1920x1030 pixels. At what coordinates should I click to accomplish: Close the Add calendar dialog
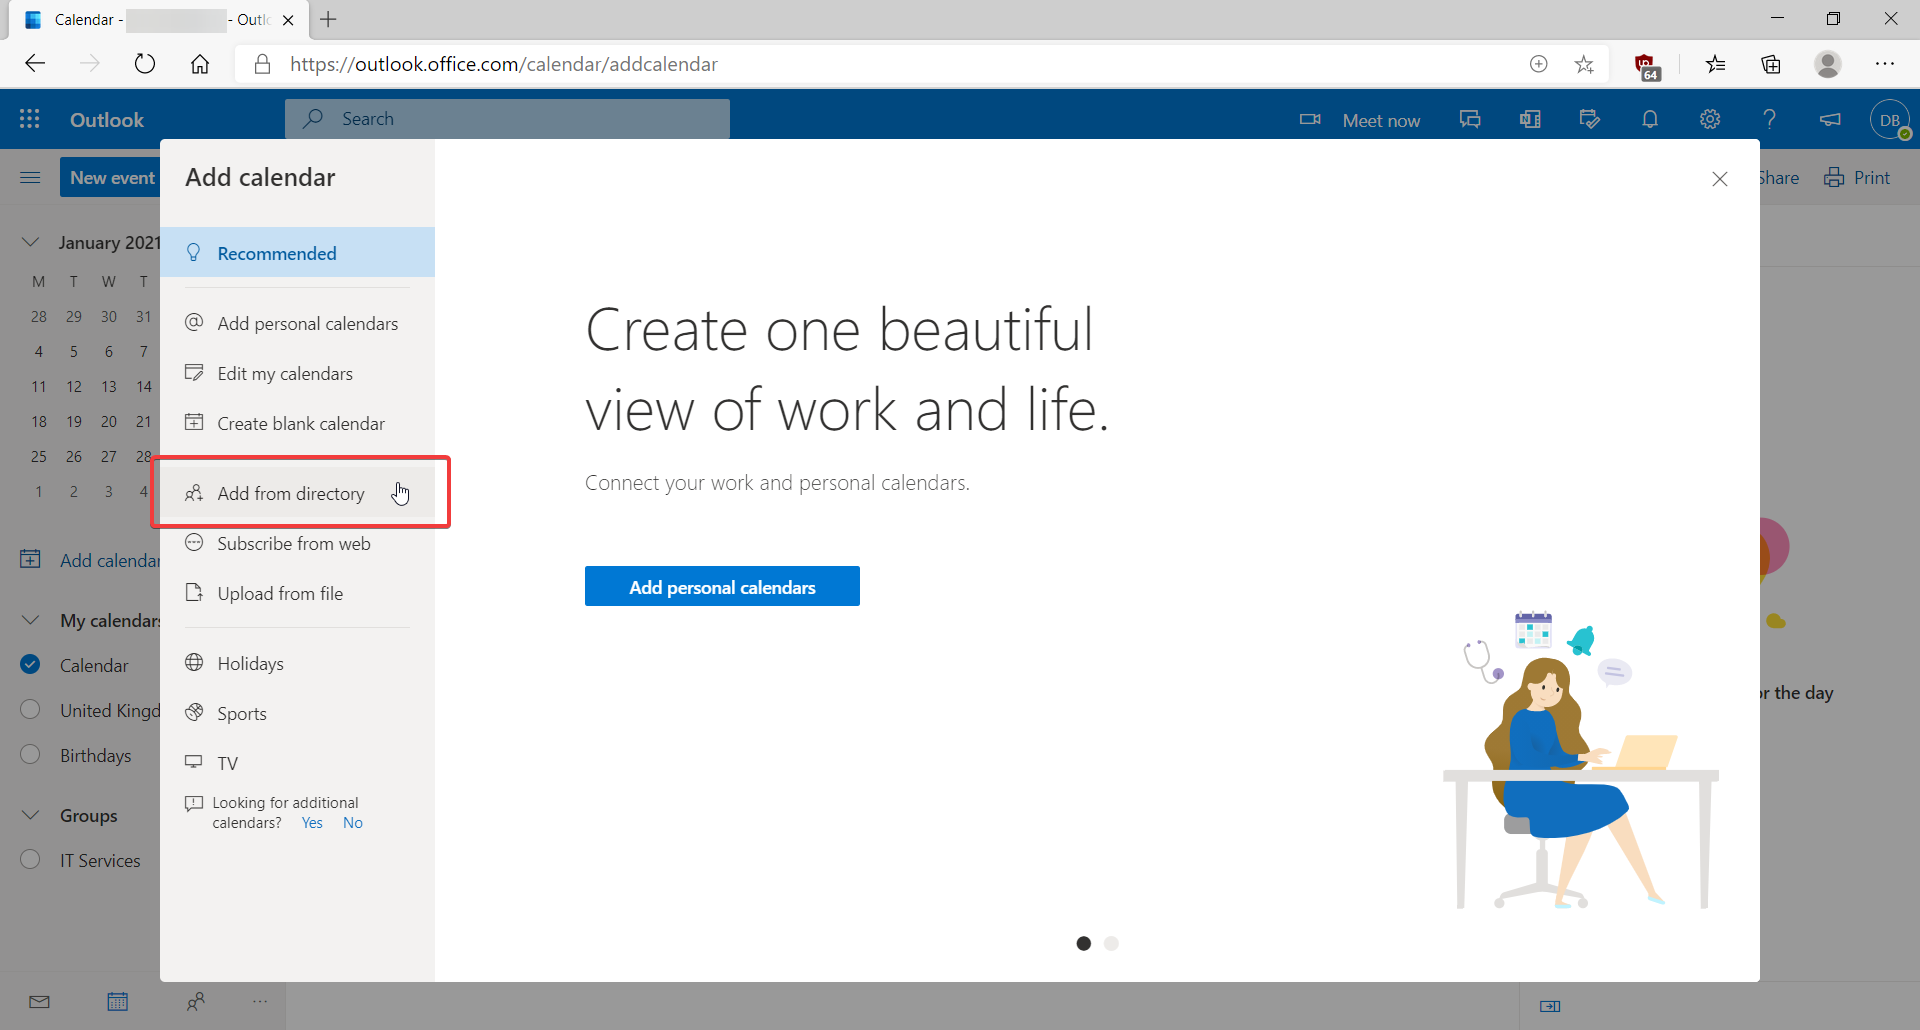click(x=1720, y=179)
